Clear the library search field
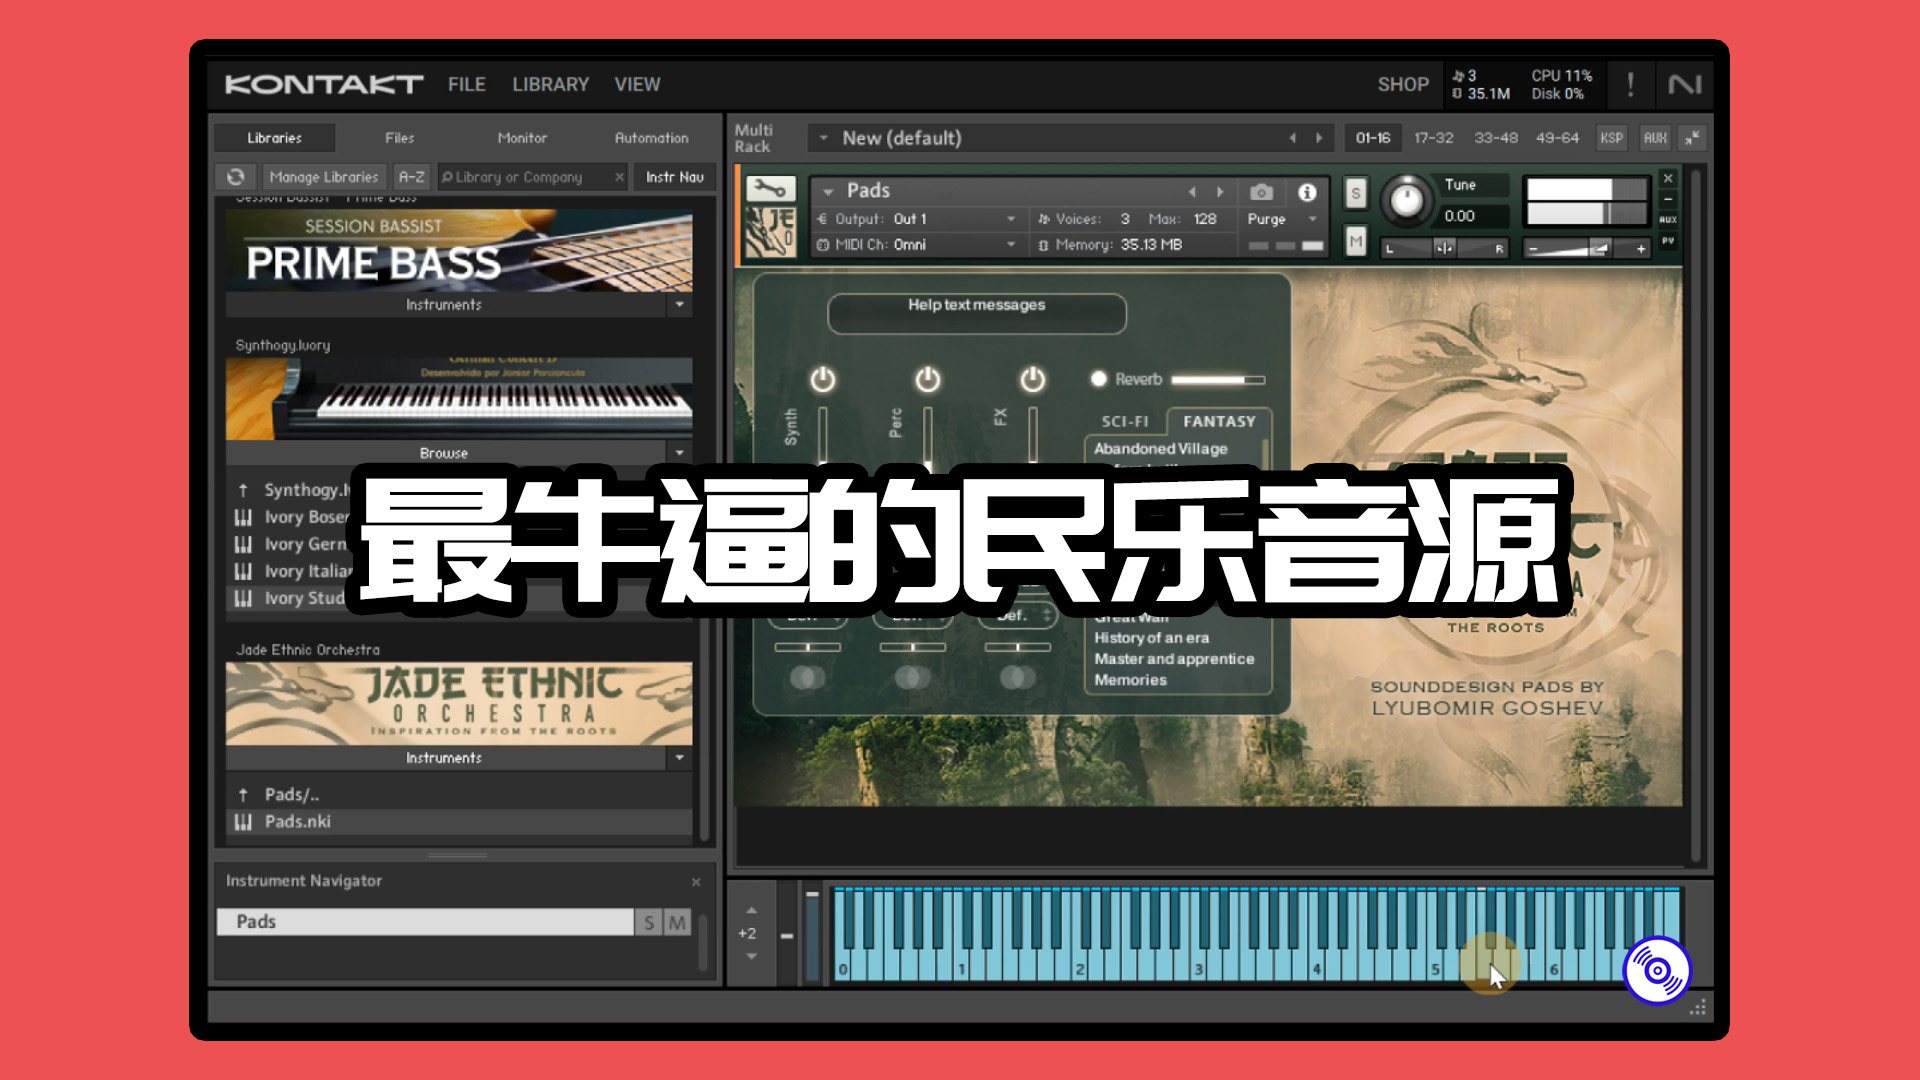The height and width of the screenshot is (1080, 1920). click(x=619, y=177)
